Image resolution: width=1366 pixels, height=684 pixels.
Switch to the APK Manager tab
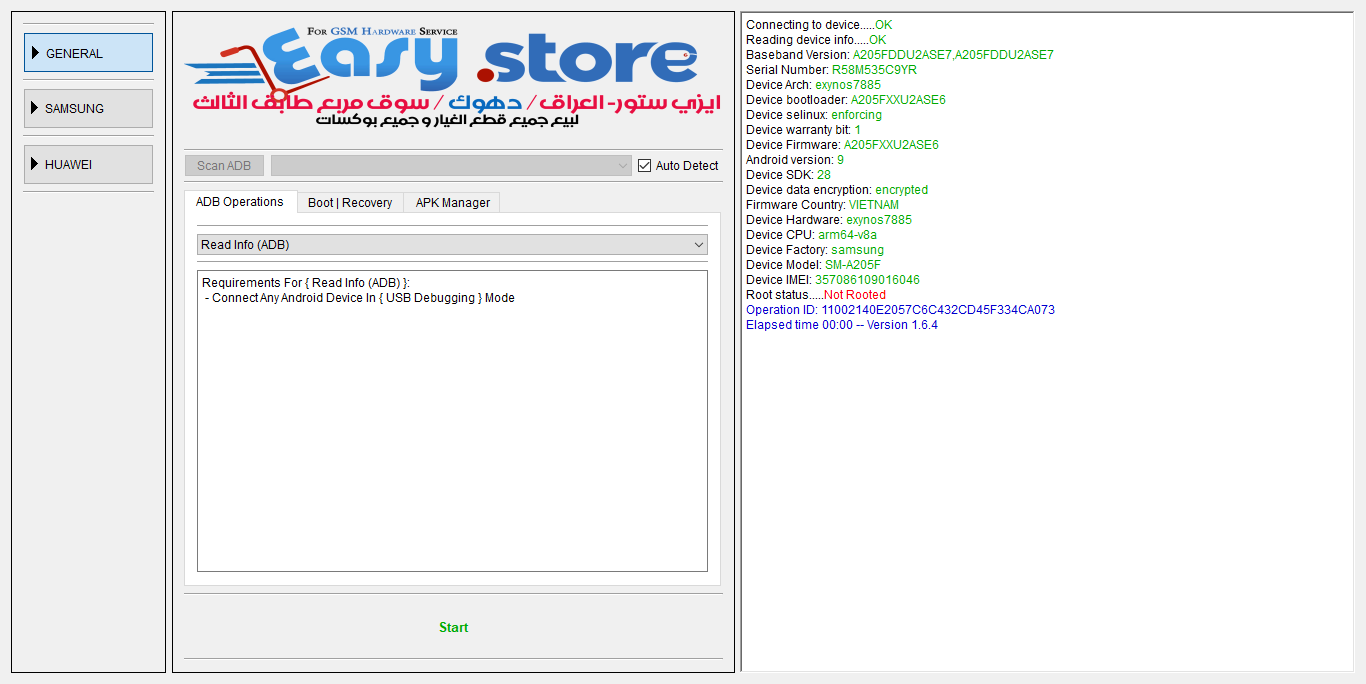tap(452, 203)
